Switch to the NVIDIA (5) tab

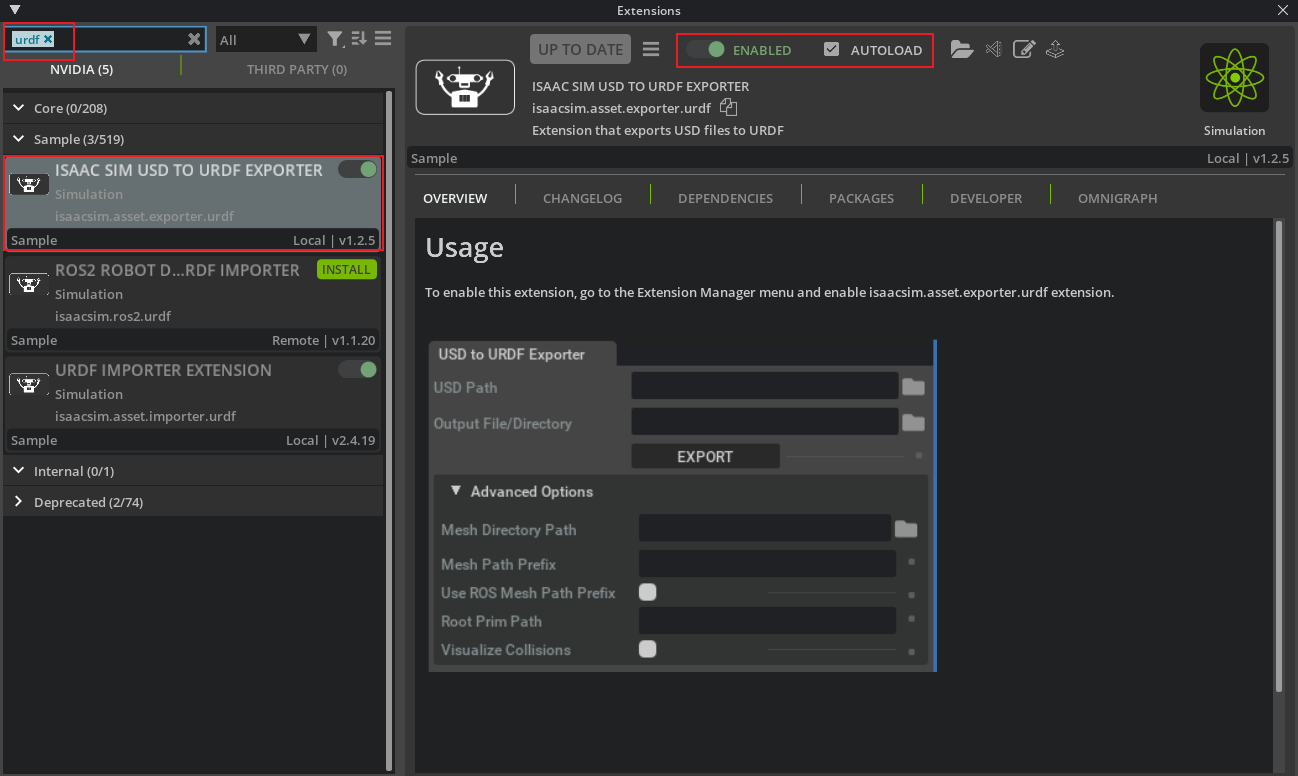point(82,70)
